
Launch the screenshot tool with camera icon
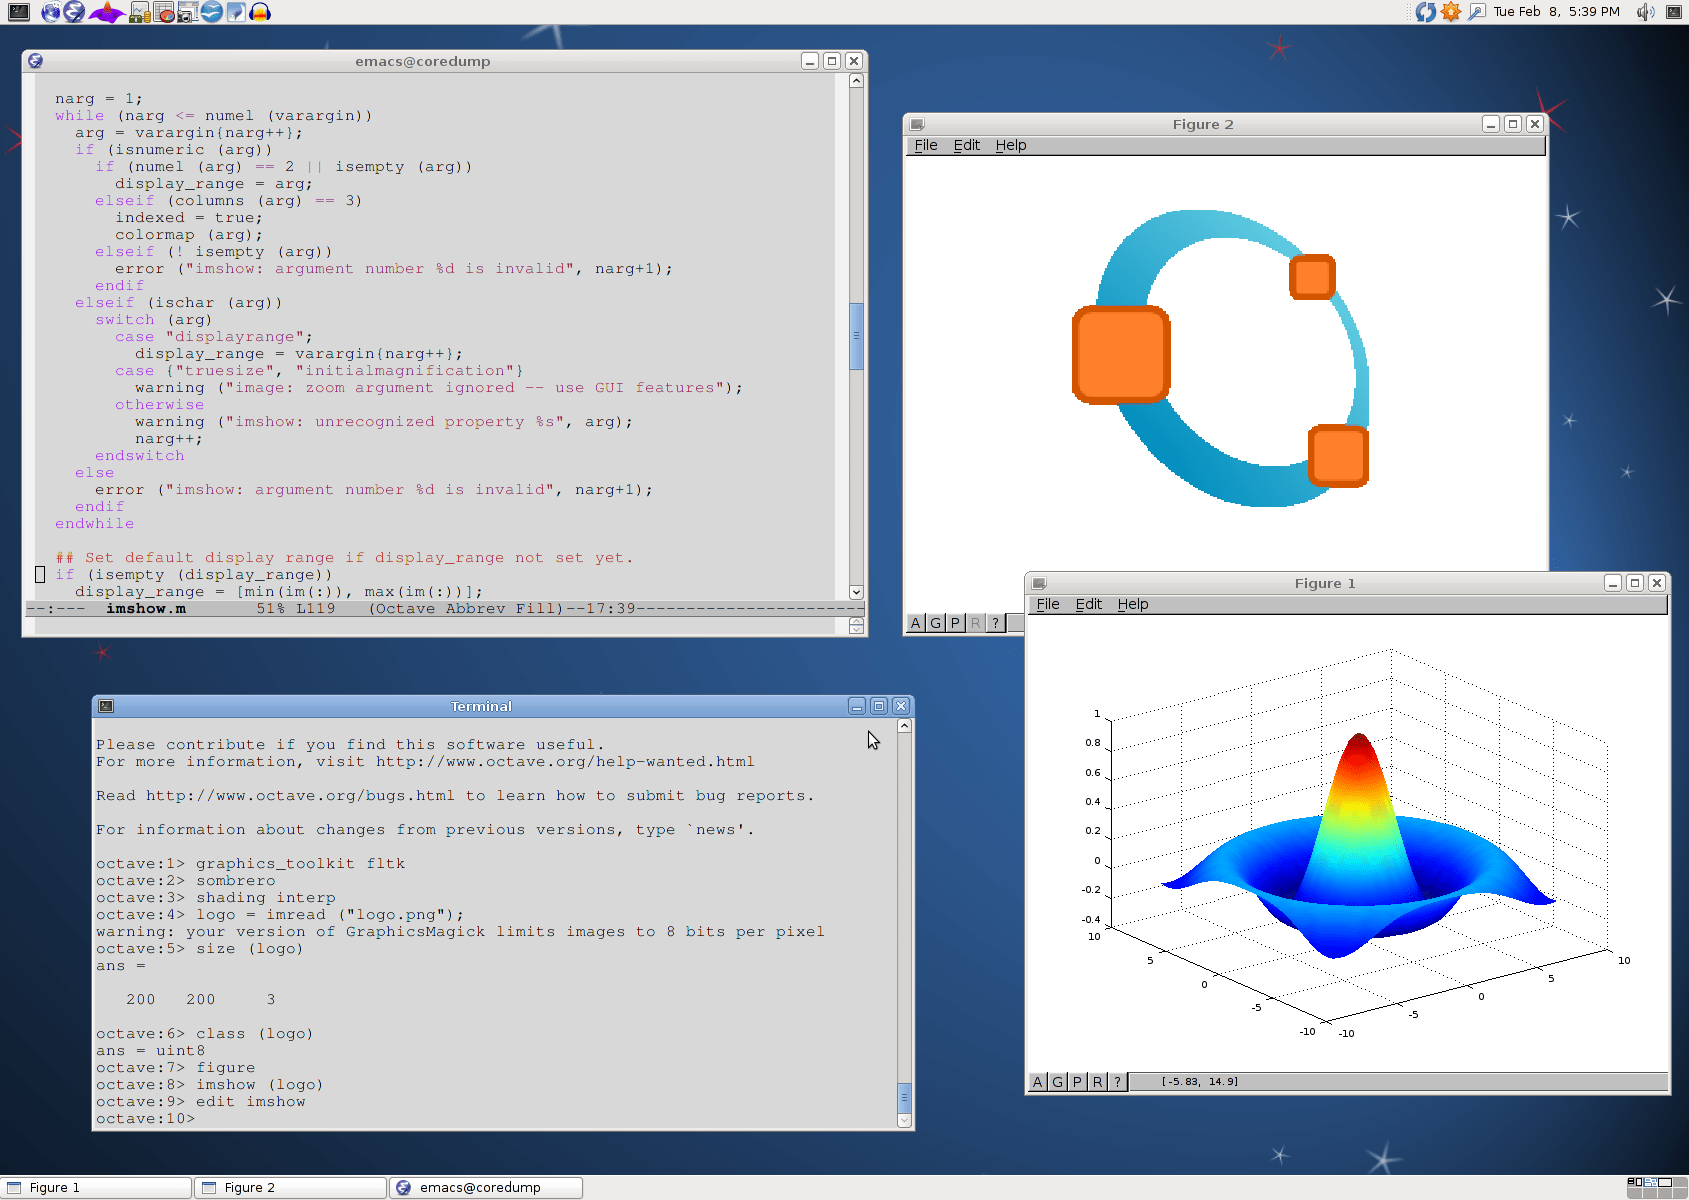coord(187,12)
